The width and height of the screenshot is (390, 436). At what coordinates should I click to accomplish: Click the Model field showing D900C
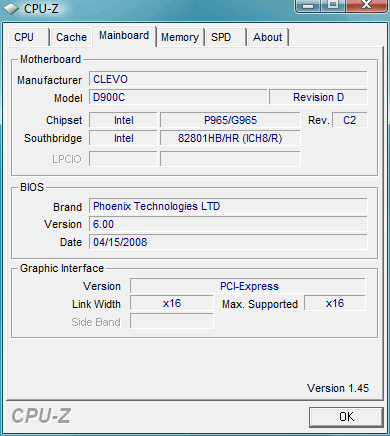click(x=178, y=97)
